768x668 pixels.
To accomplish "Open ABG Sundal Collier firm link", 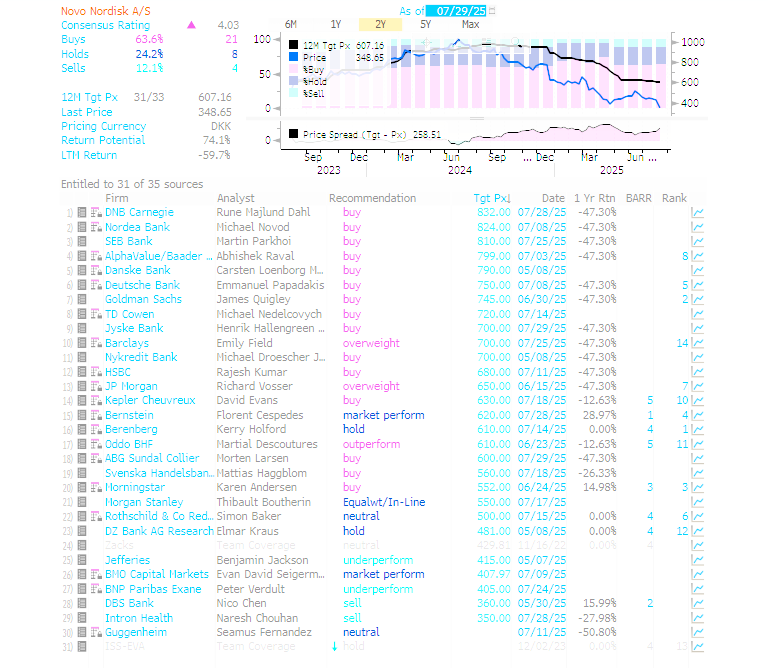I will 152,458.
